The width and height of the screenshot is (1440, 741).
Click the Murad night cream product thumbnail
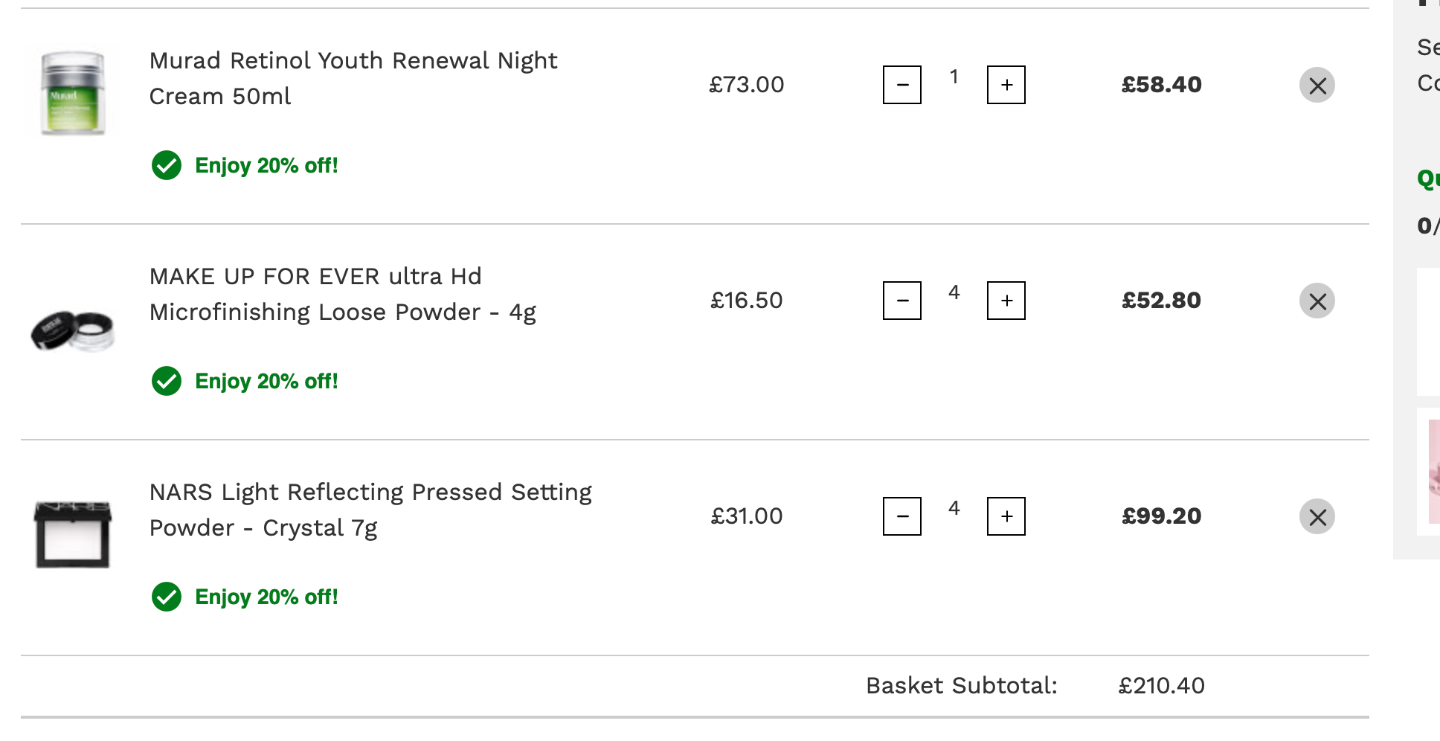(71, 92)
